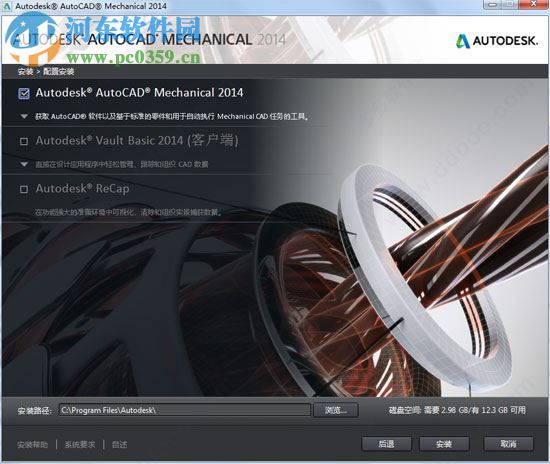Click the Autodesk AutoCAD Mechanical 2014 product title
This screenshot has height=464, width=550.
pos(139,93)
